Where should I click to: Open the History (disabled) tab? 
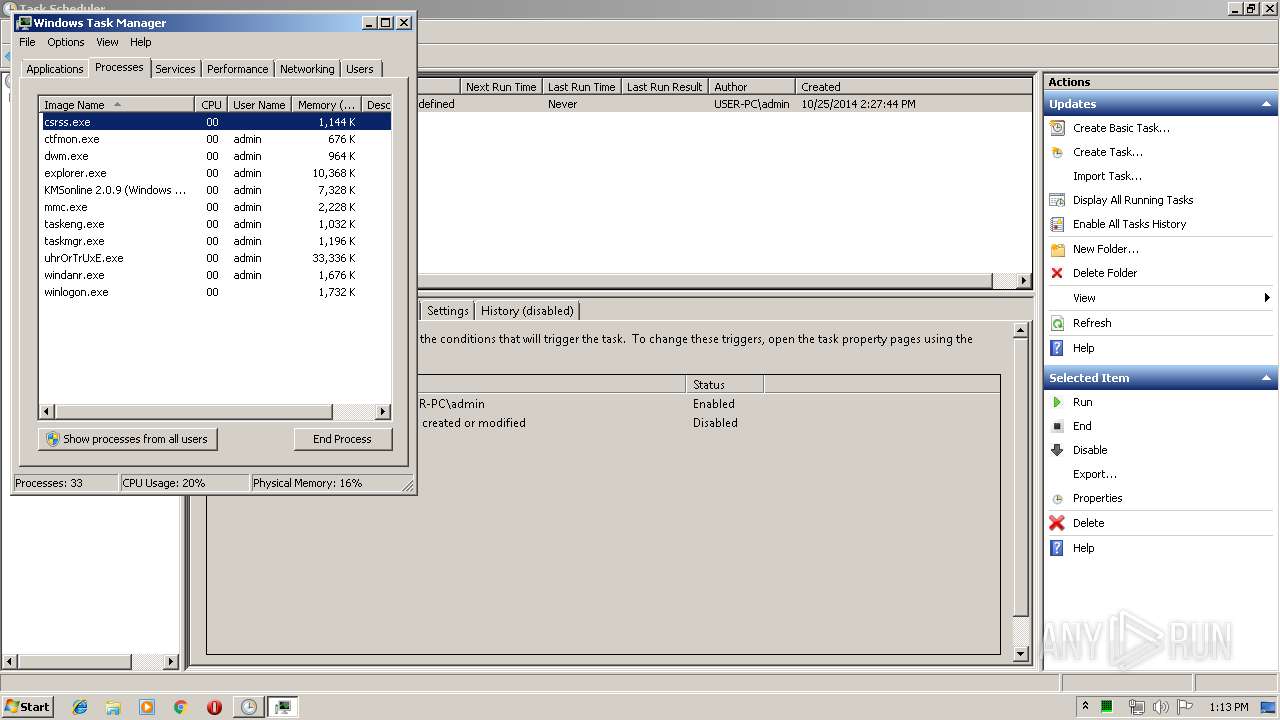coord(526,311)
